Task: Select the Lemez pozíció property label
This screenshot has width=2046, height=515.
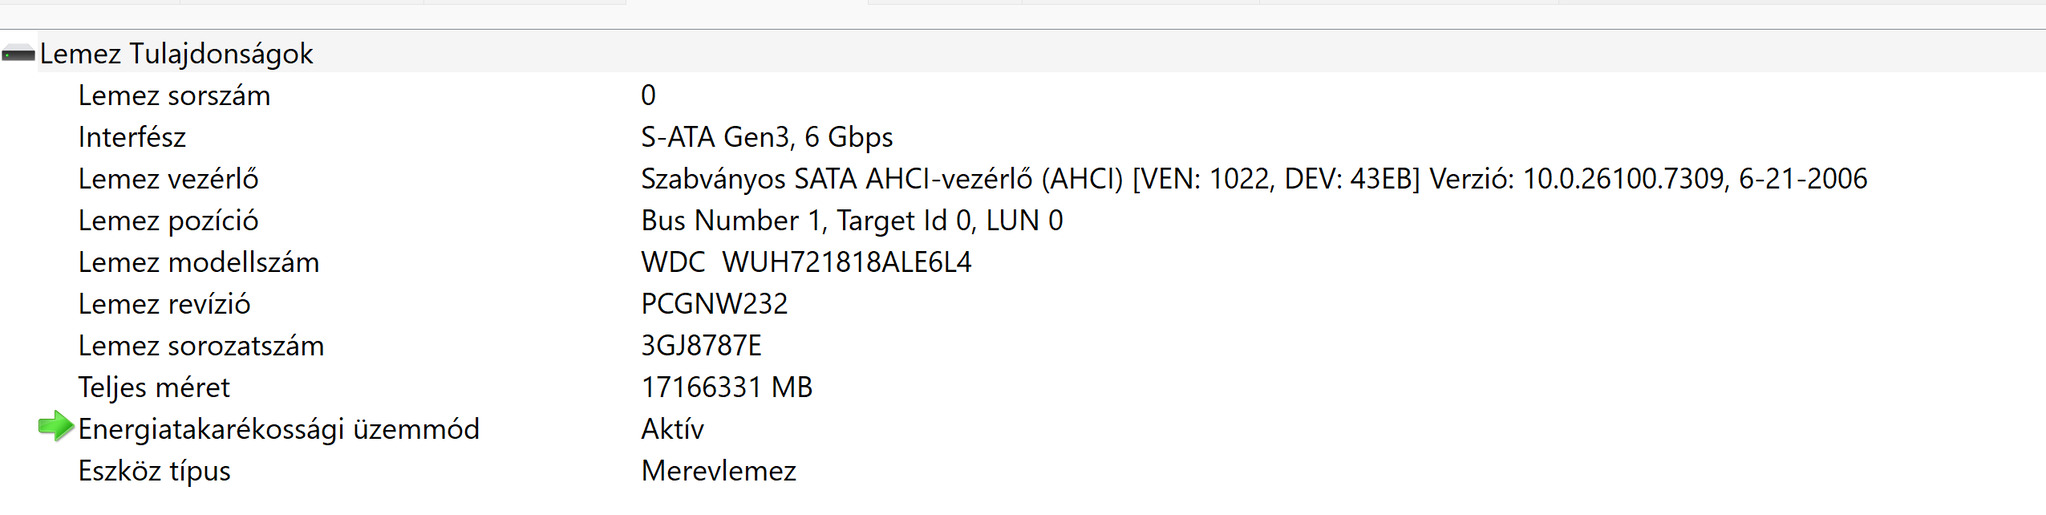Action: tap(168, 221)
